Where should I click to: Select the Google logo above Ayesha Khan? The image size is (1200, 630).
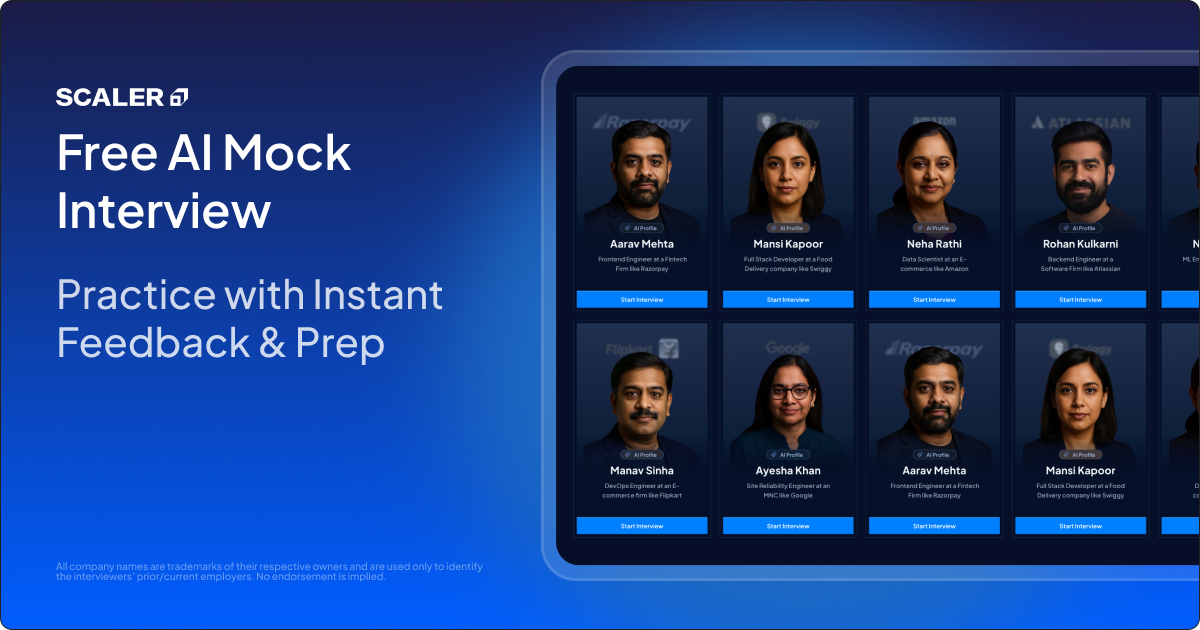[787, 348]
